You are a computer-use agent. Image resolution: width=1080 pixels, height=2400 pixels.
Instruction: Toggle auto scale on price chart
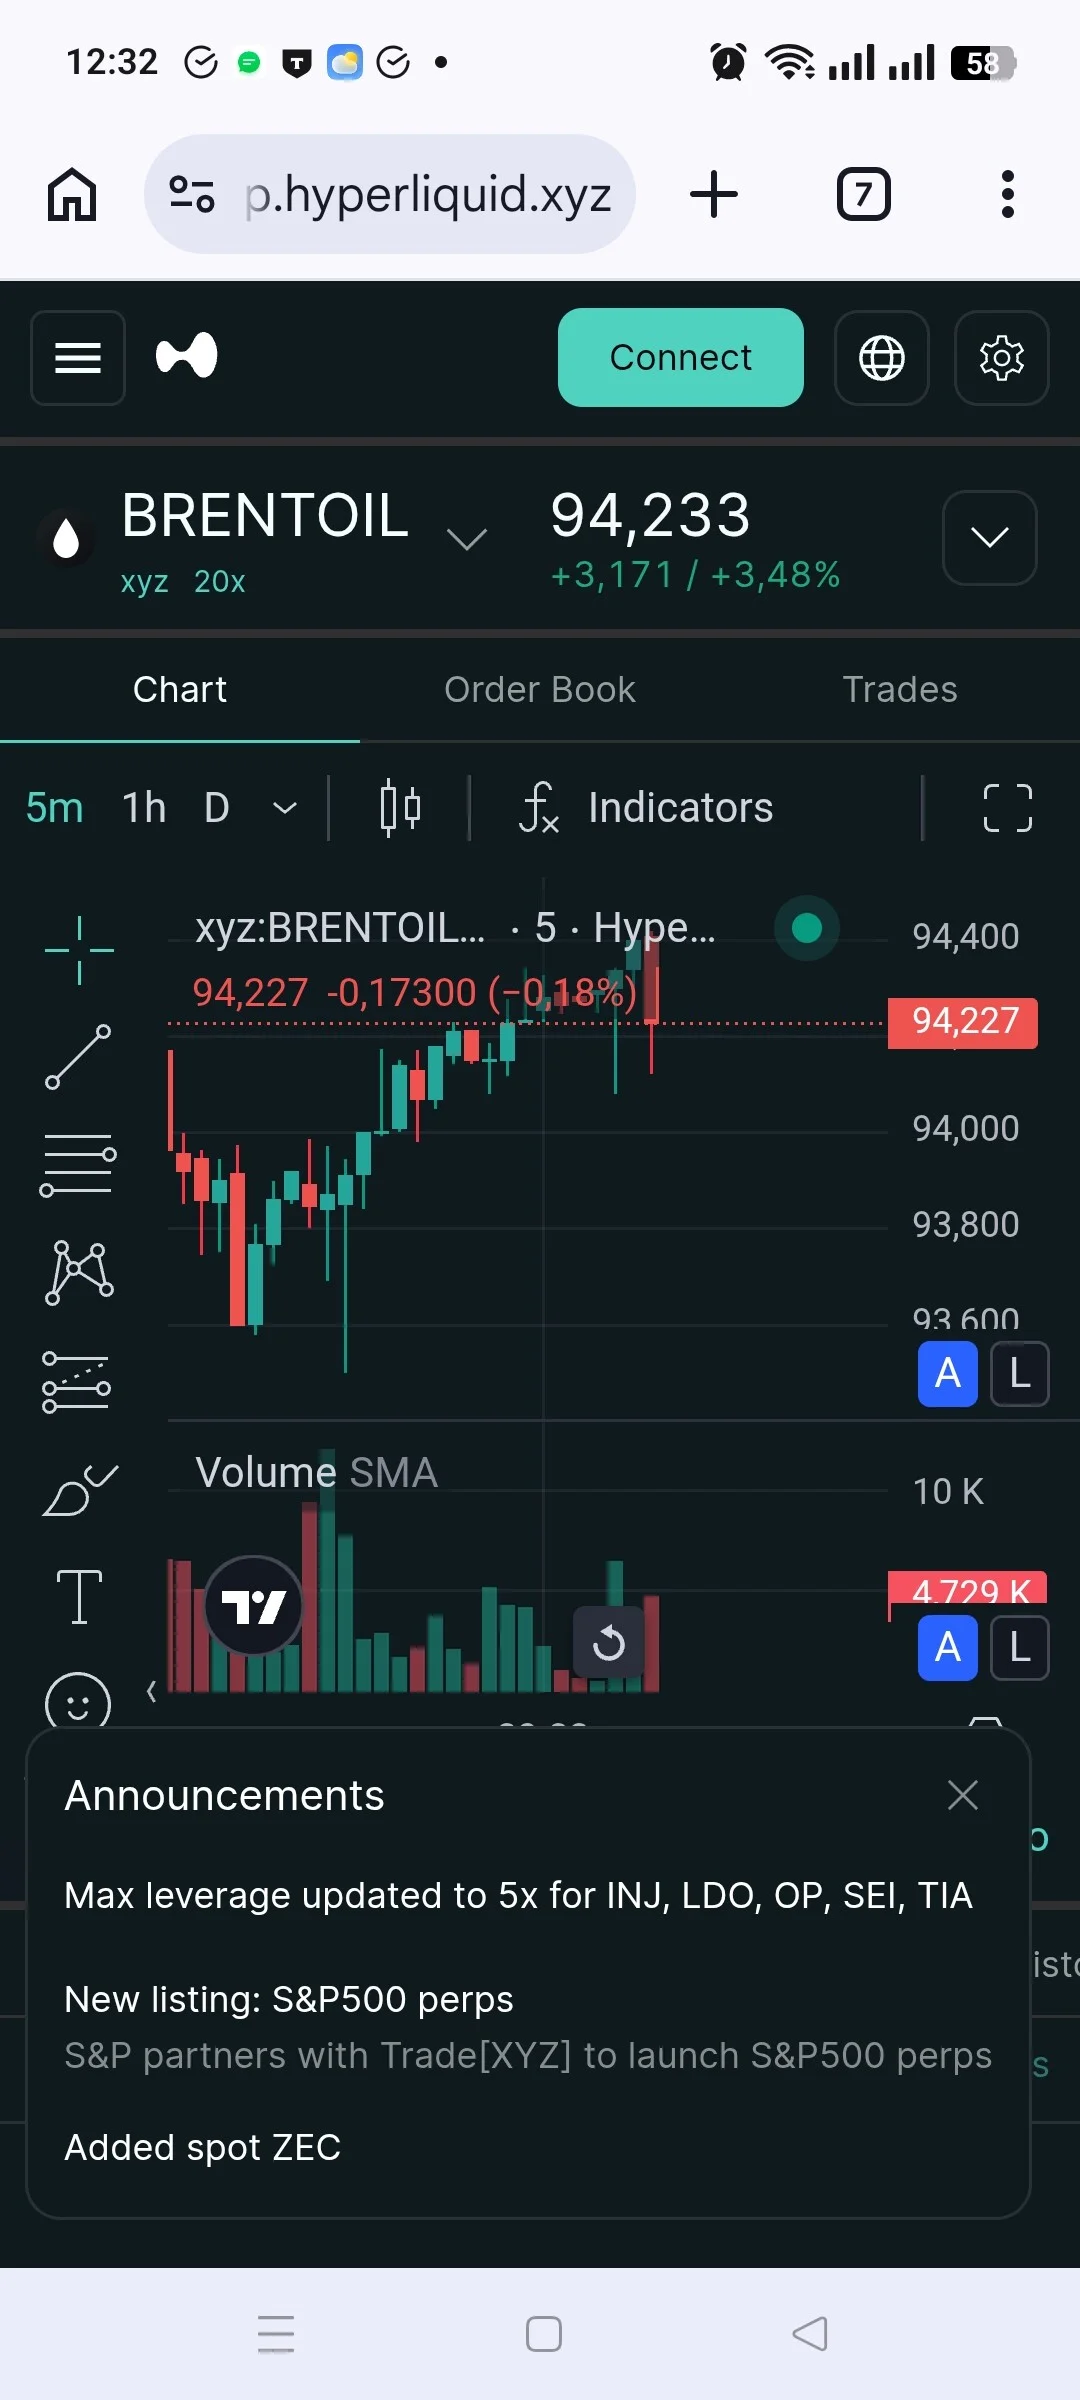(948, 1374)
